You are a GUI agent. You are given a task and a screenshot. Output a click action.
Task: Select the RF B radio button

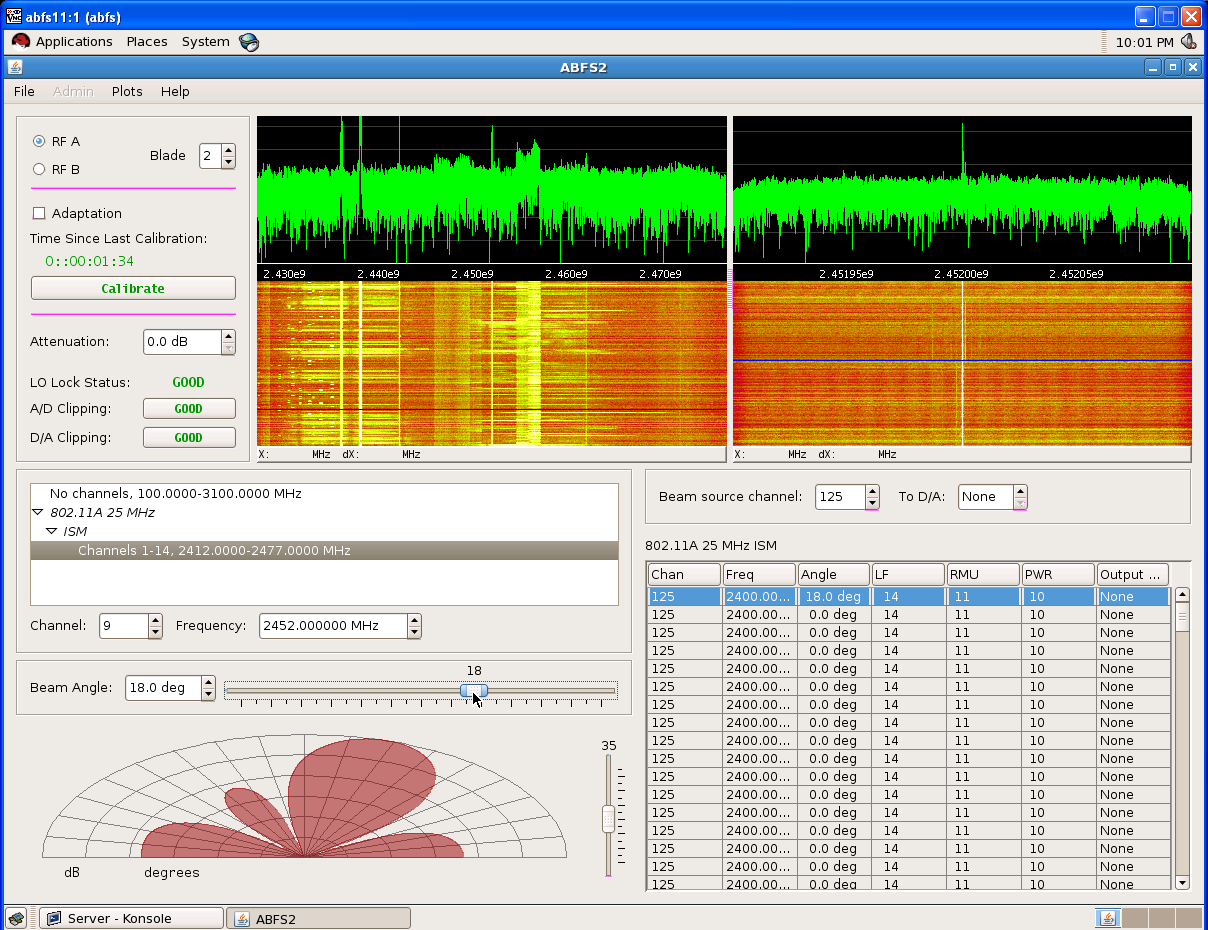(40, 169)
